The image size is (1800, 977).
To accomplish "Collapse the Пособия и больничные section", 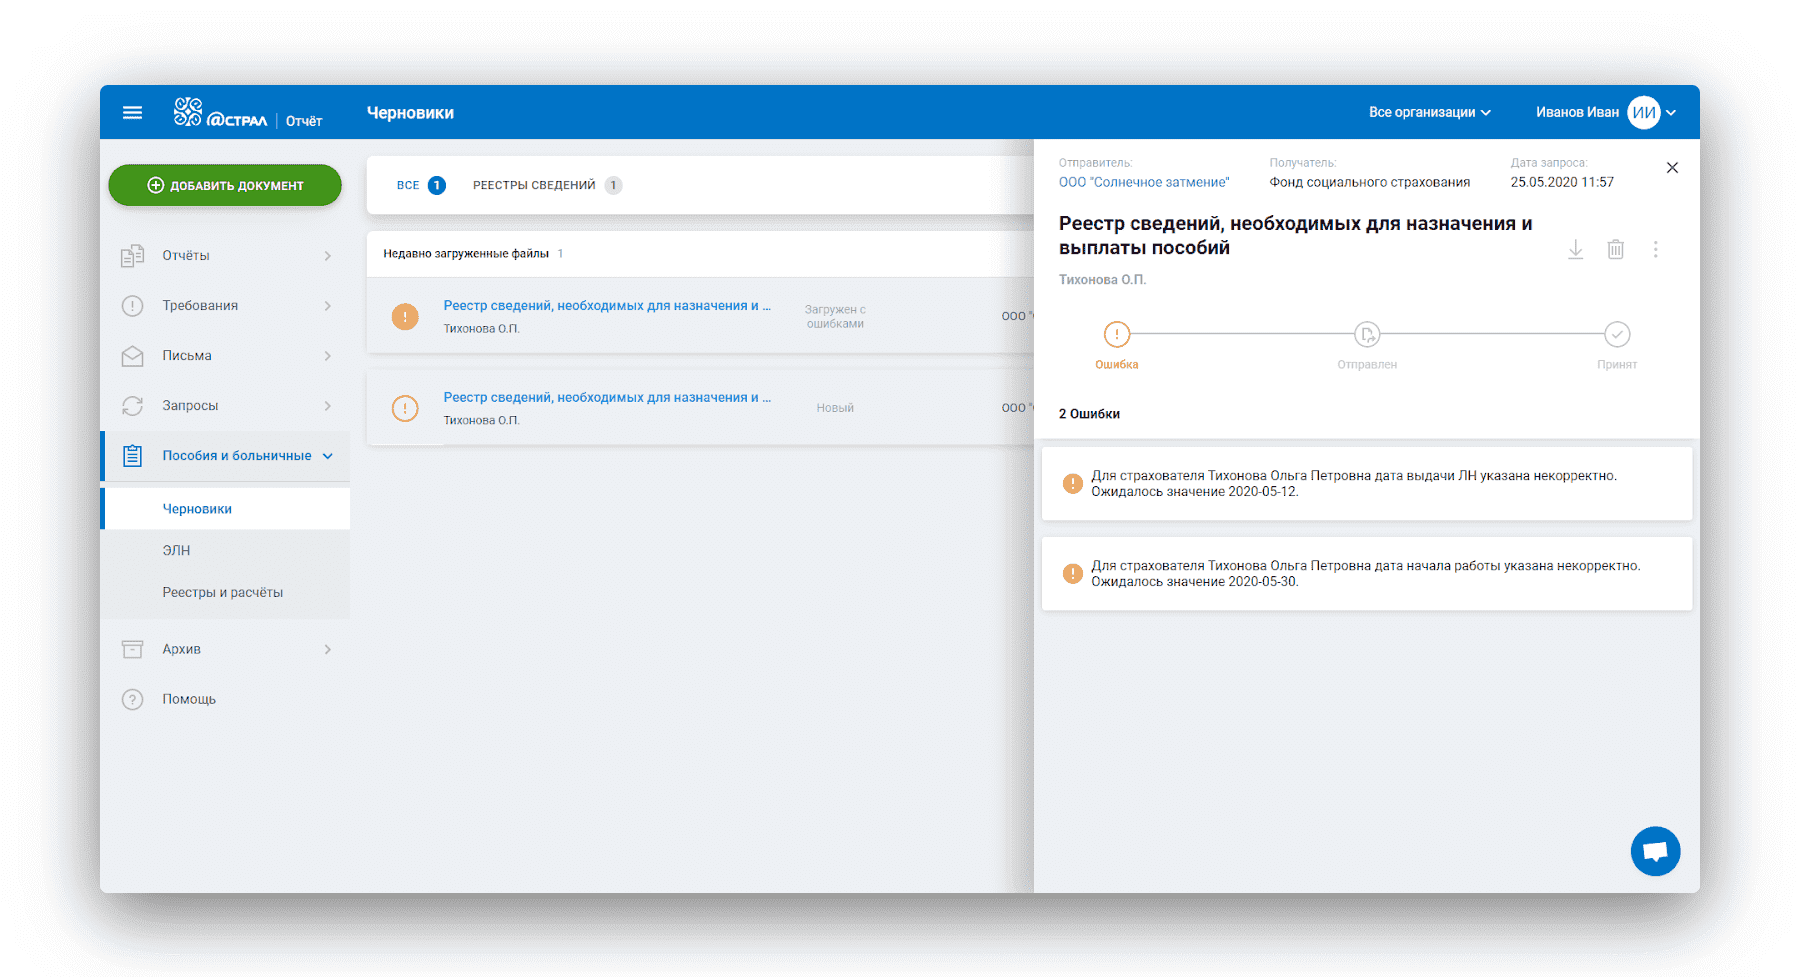I will pos(328,456).
